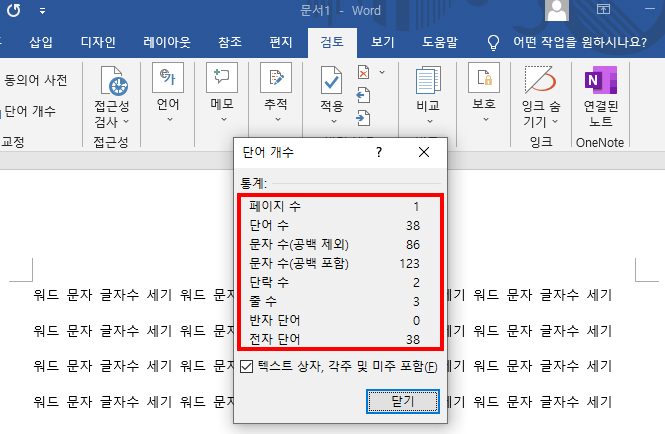Click the 반자 단어 row
The width and height of the screenshot is (665, 434).
[335, 321]
